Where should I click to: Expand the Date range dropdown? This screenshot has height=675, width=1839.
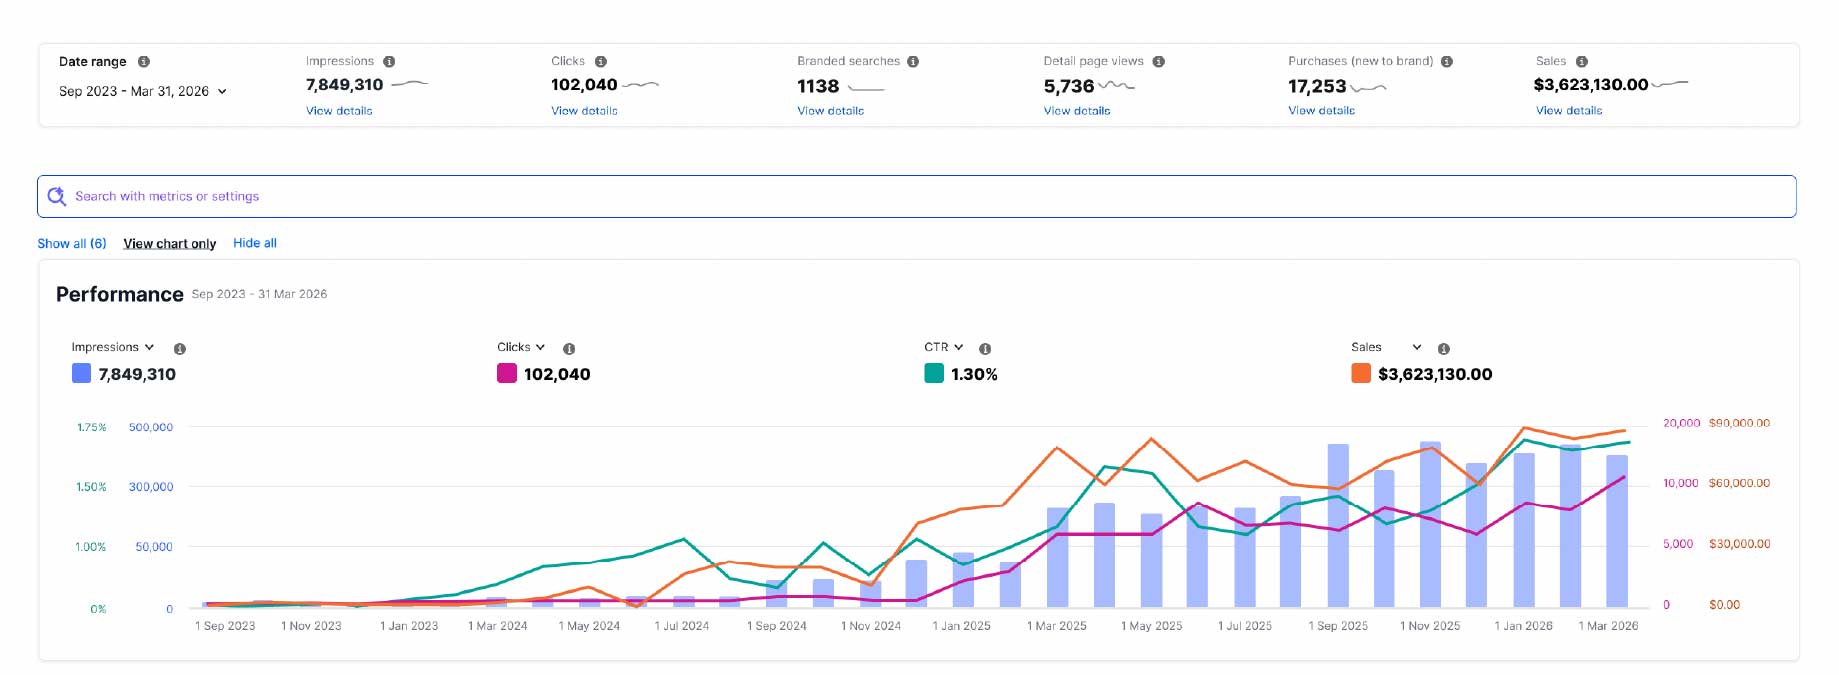click(x=143, y=91)
